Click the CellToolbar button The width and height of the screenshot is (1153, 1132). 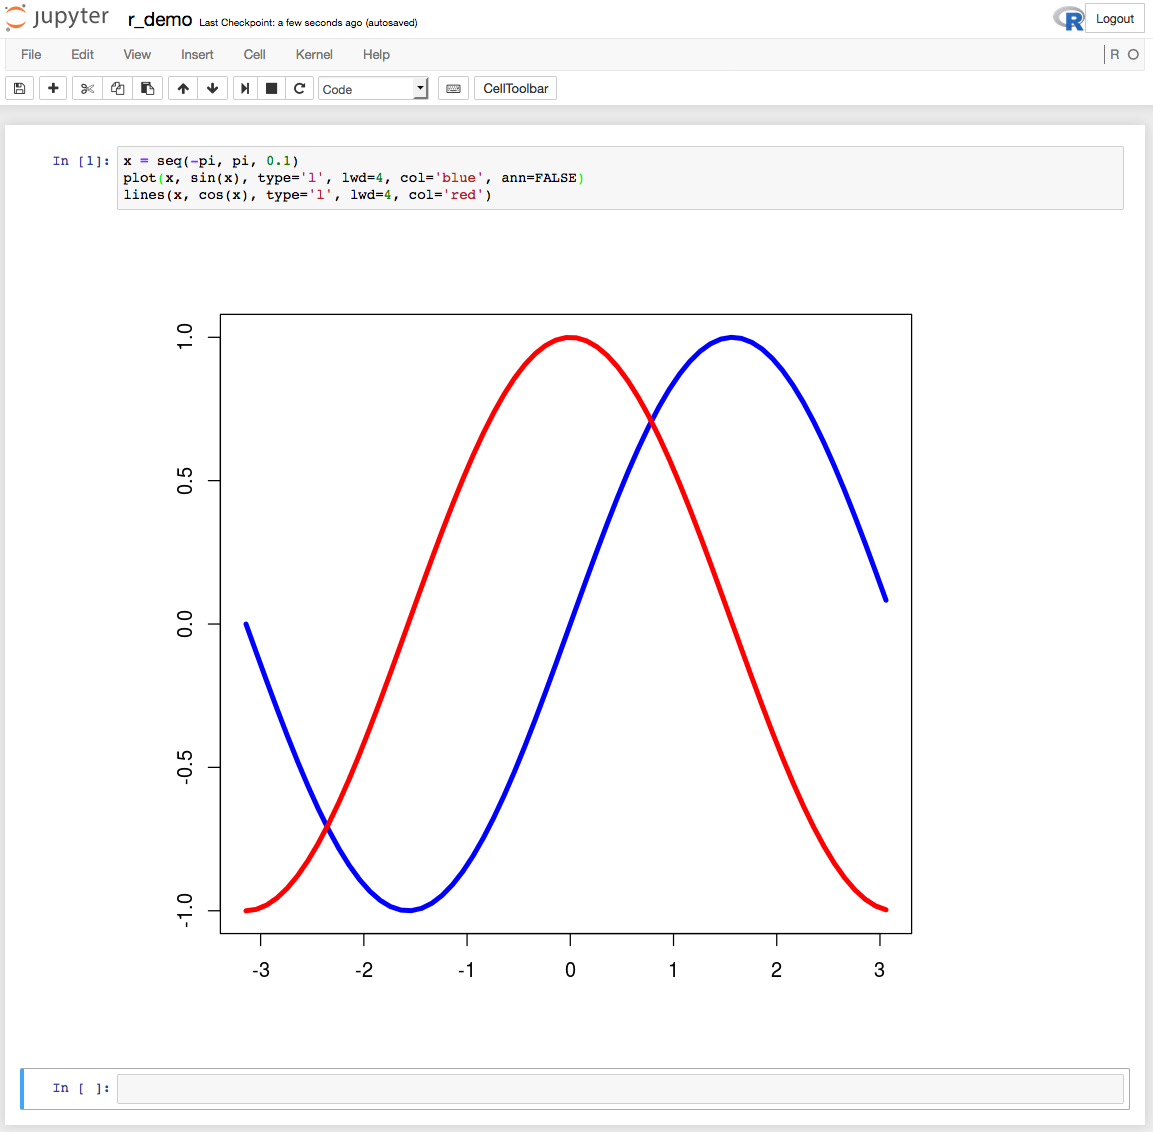515,89
